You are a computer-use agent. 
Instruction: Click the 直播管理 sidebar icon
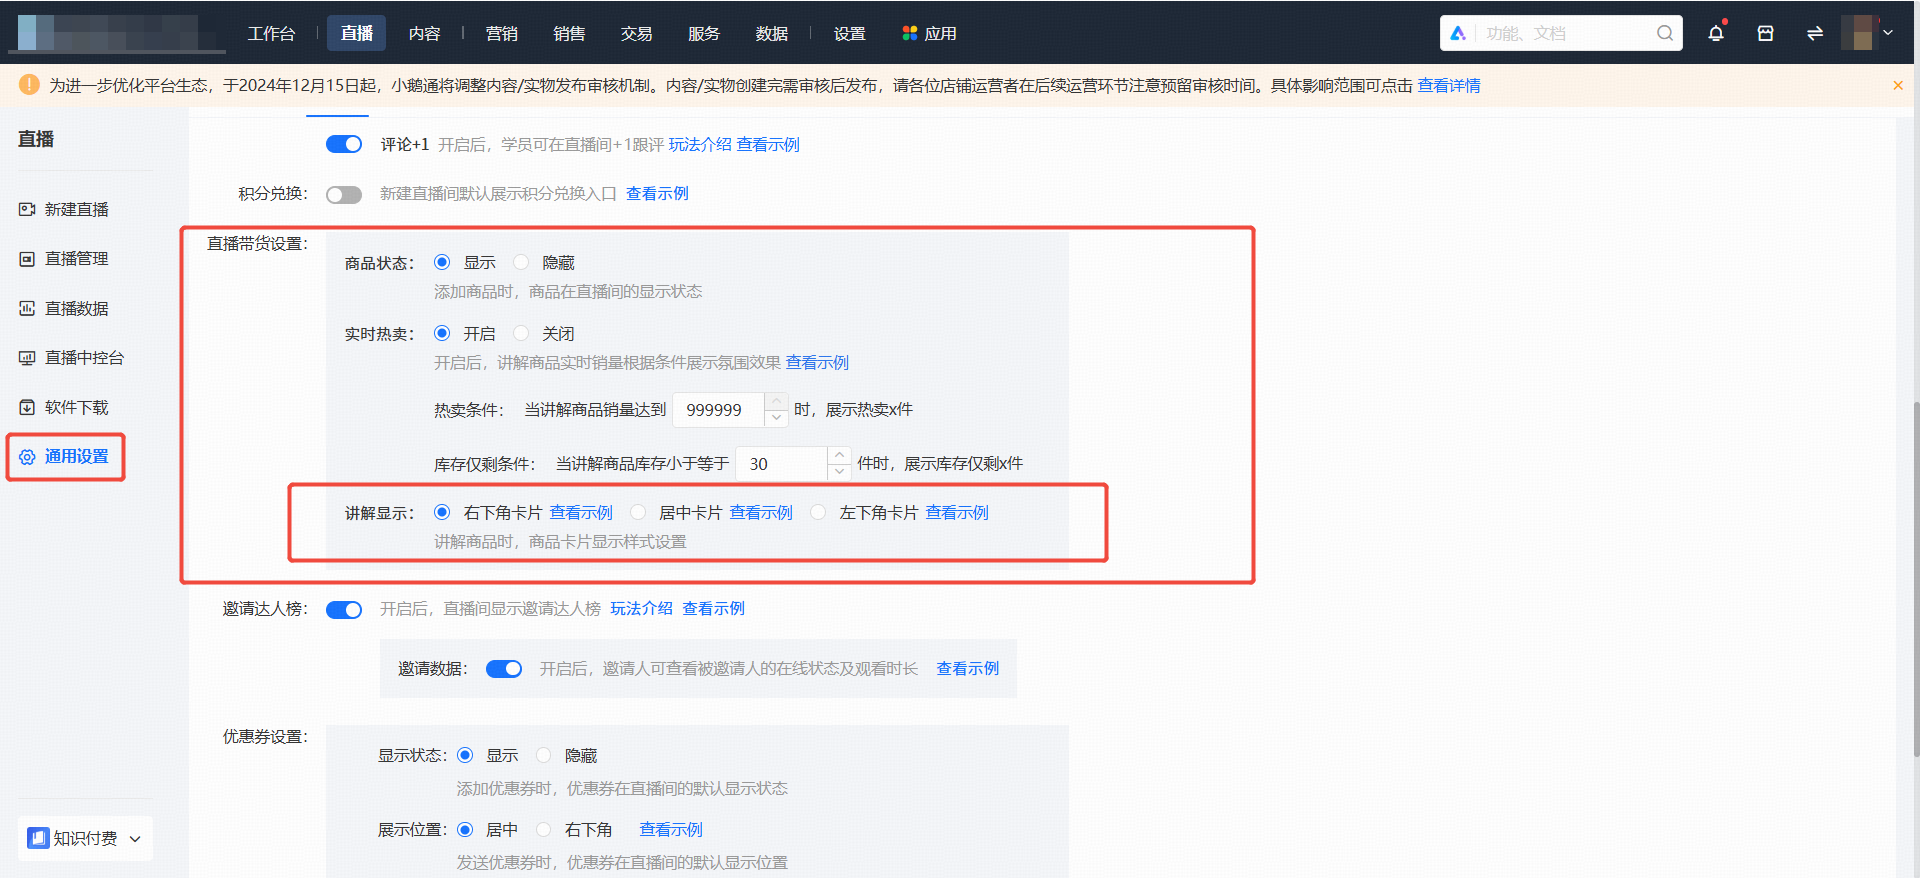click(27, 259)
